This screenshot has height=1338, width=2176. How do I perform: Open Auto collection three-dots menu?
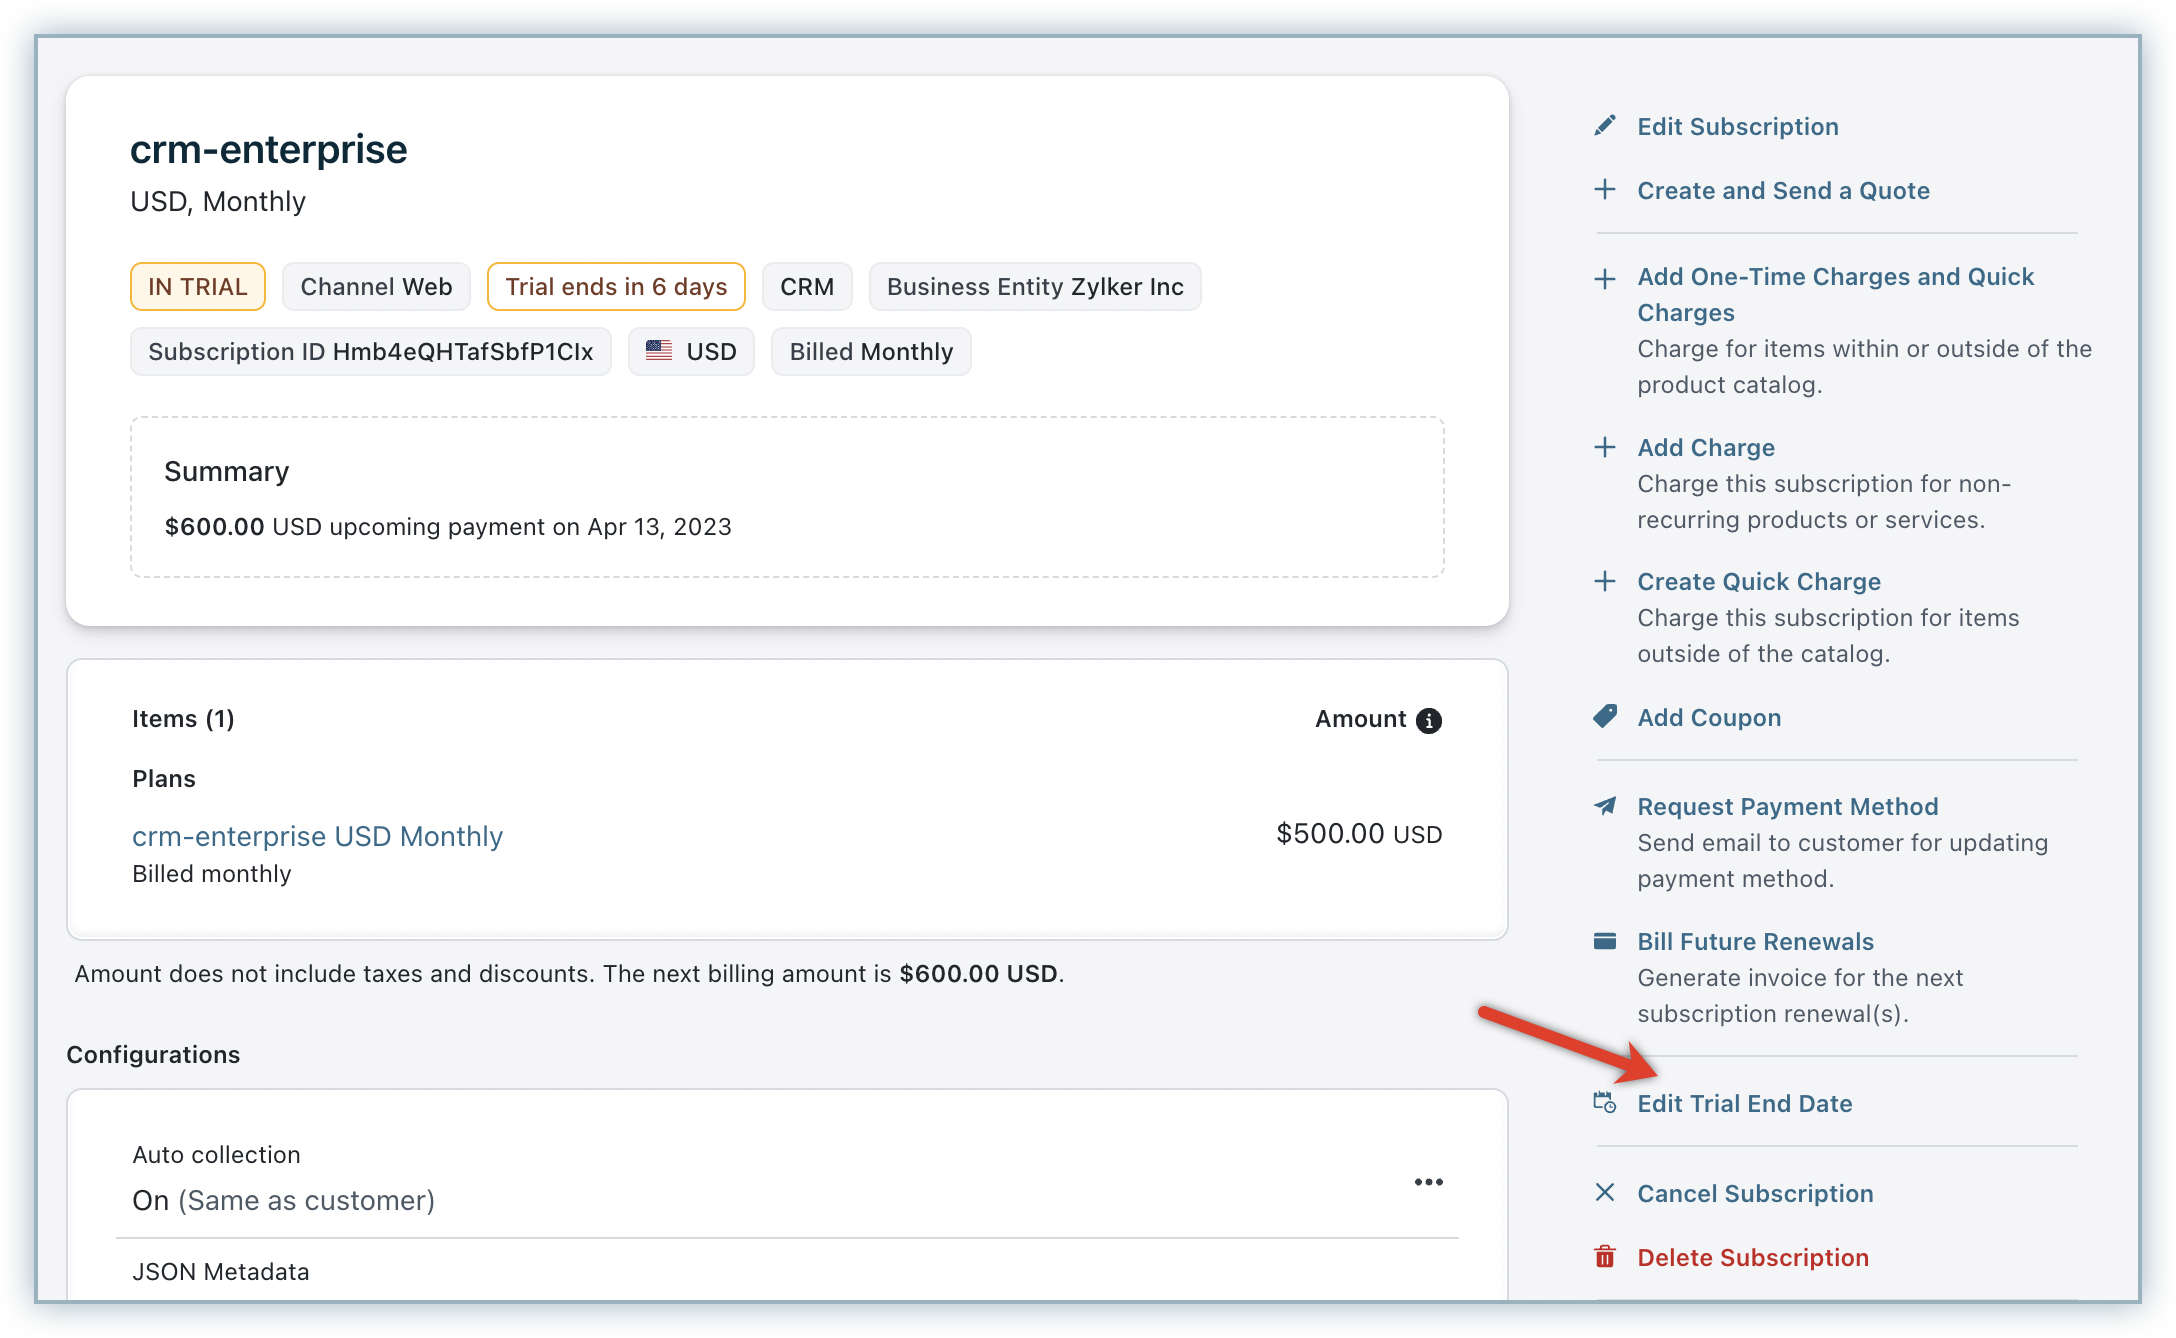point(1428,1182)
